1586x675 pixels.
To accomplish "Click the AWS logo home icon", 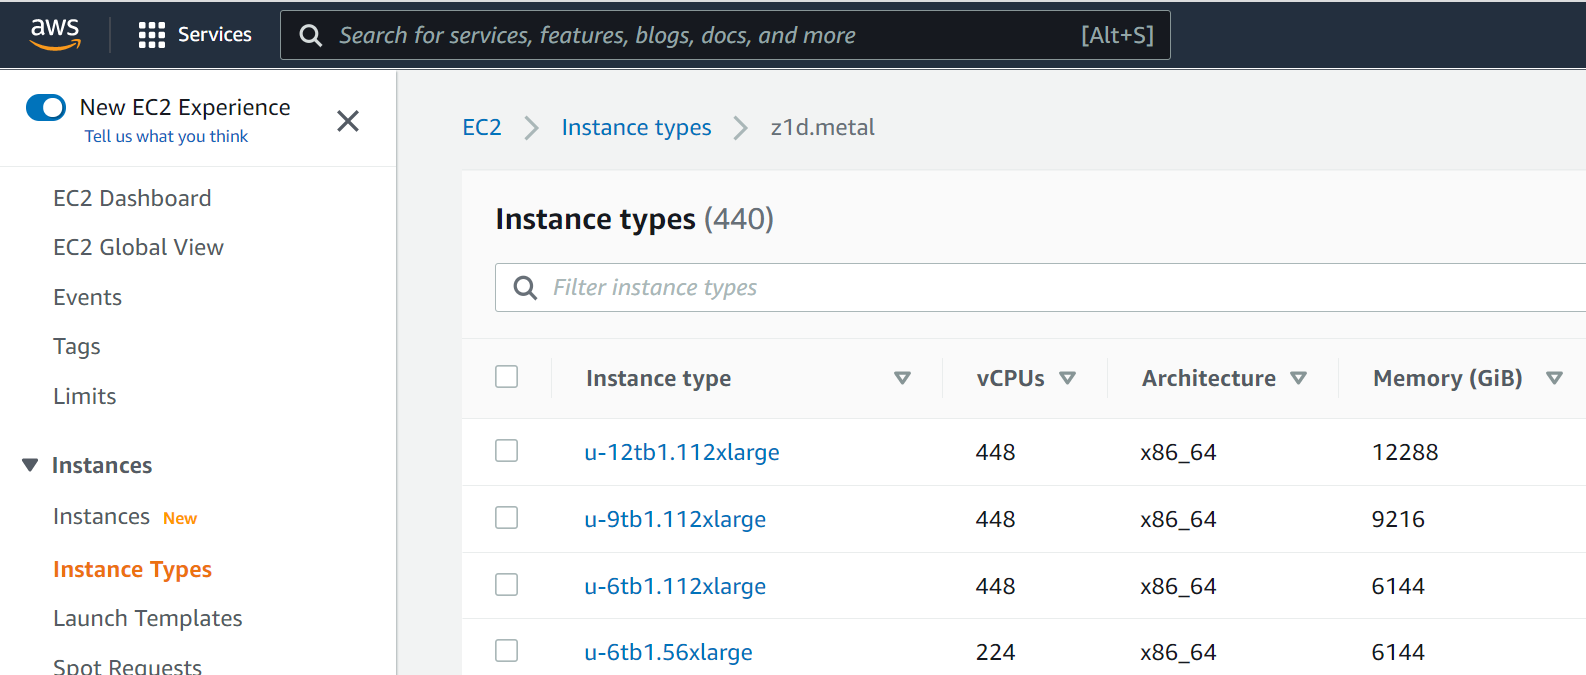I will coord(55,34).
